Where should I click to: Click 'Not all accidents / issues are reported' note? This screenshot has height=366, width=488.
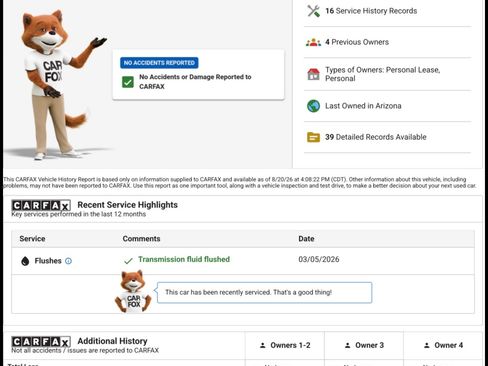coord(85,350)
